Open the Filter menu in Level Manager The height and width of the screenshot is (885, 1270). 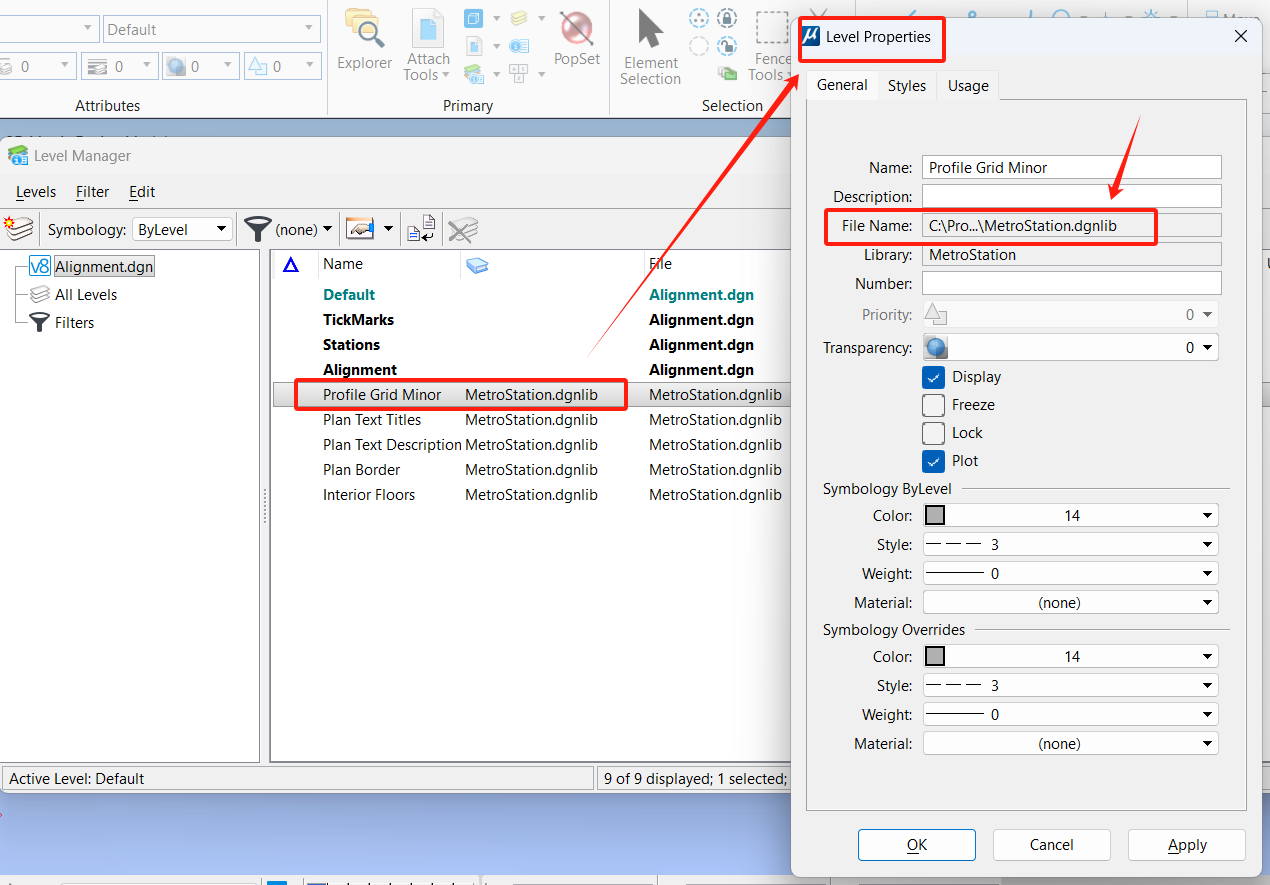coord(93,192)
